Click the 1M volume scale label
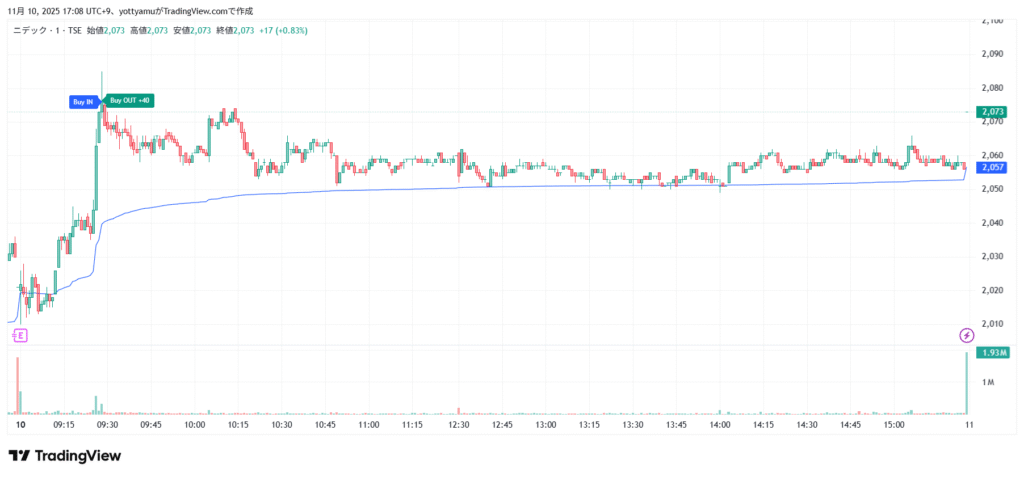 988,383
